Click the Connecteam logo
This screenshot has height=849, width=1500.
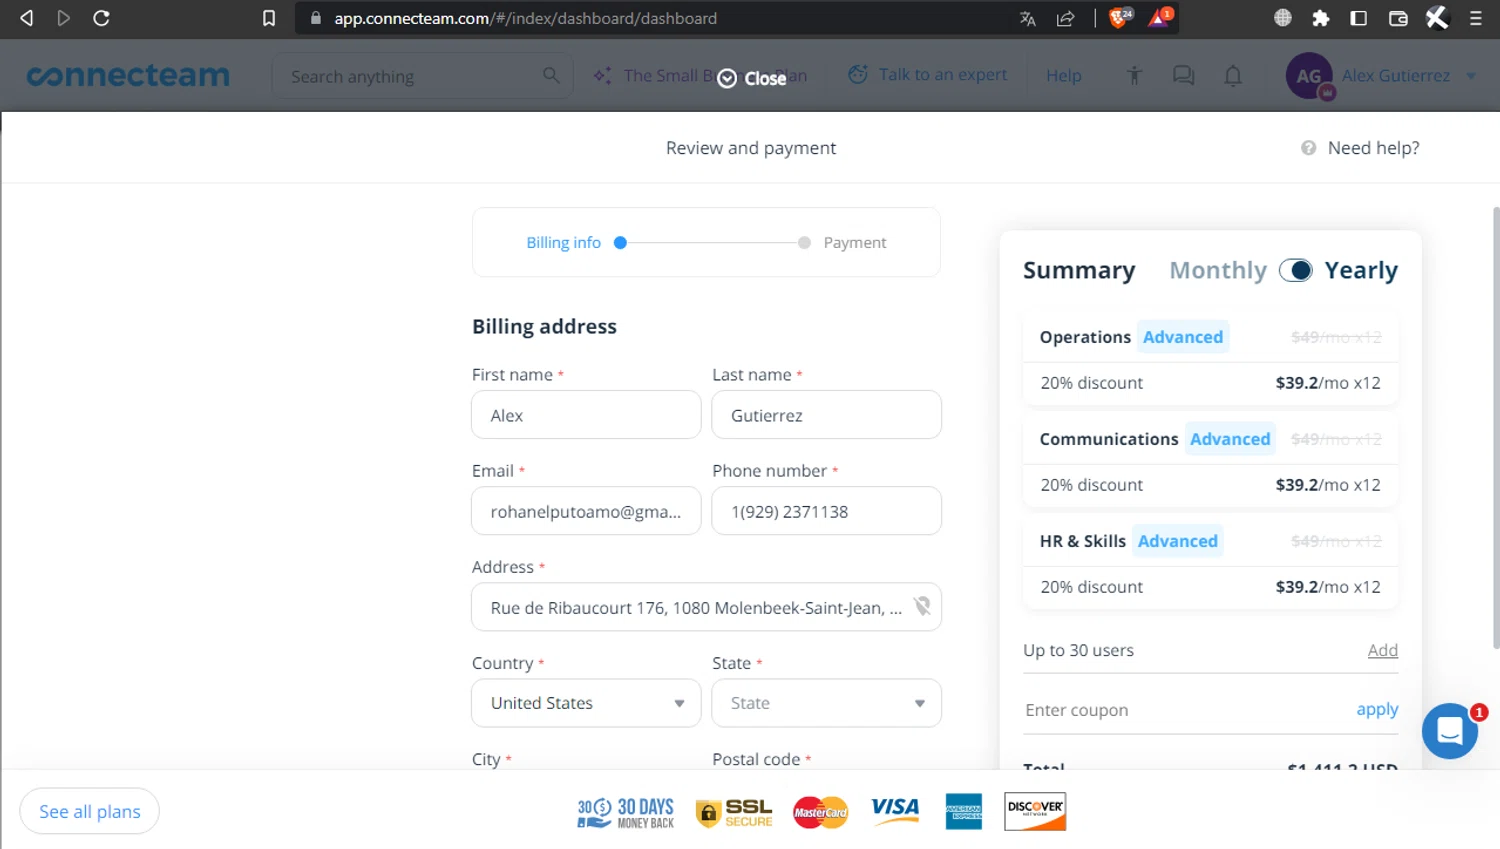click(128, 75)
